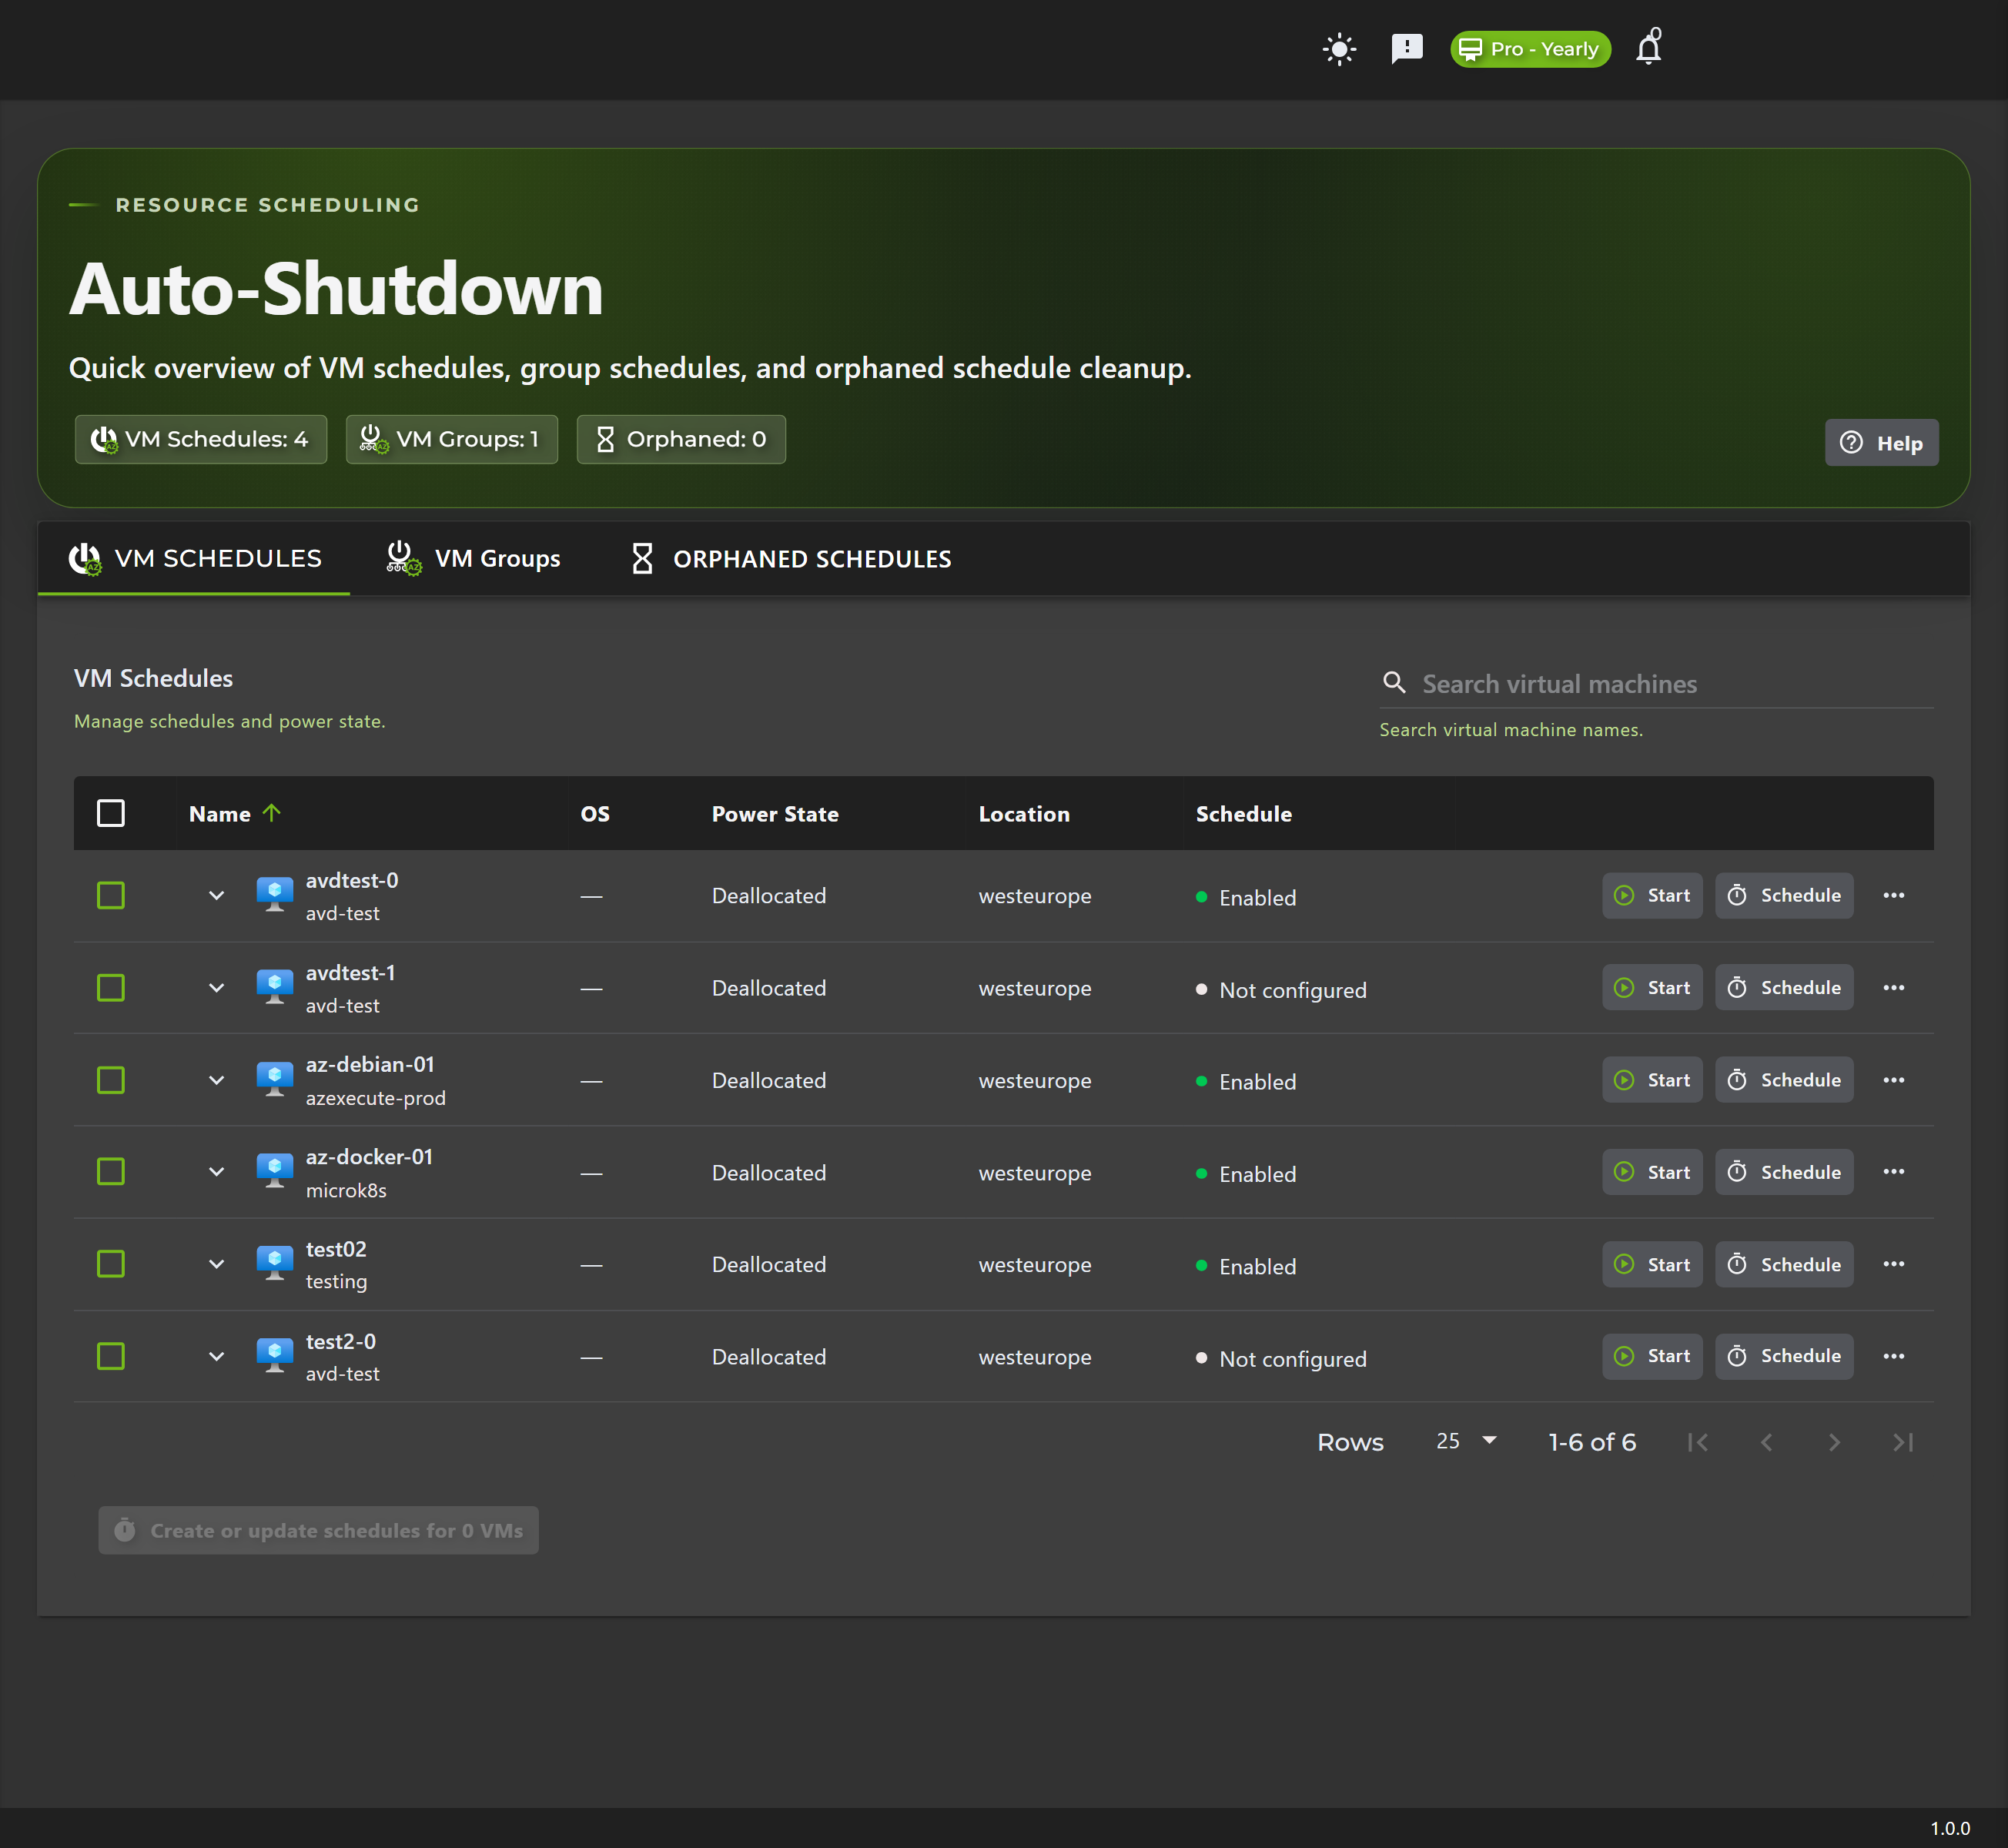The width and height of the screenshot is (2008, 1848).
Task: Click the az-debian-01 VM monitor icon
Action: 274,1079
